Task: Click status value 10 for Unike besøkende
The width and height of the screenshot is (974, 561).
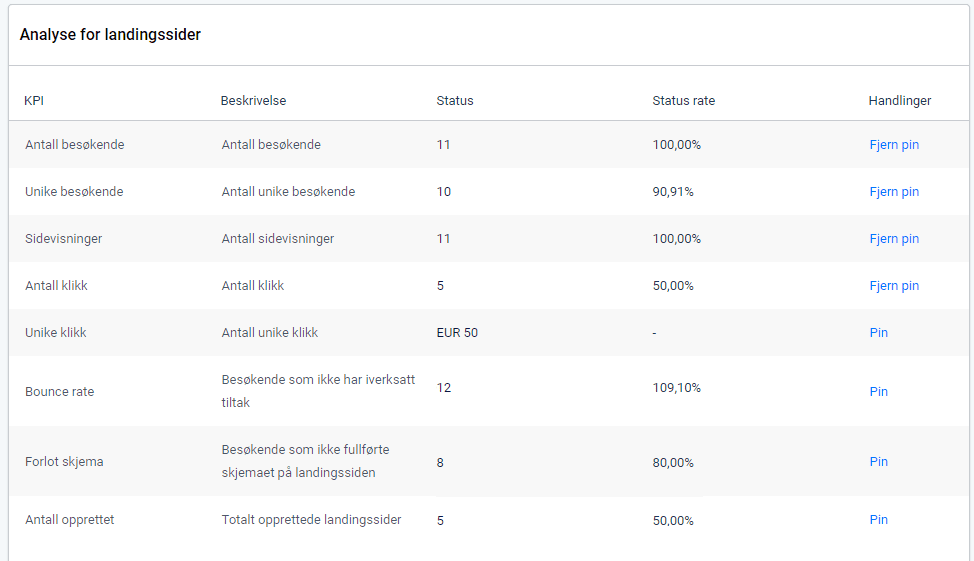Action: pyautogui.click(x=444, y=192)
